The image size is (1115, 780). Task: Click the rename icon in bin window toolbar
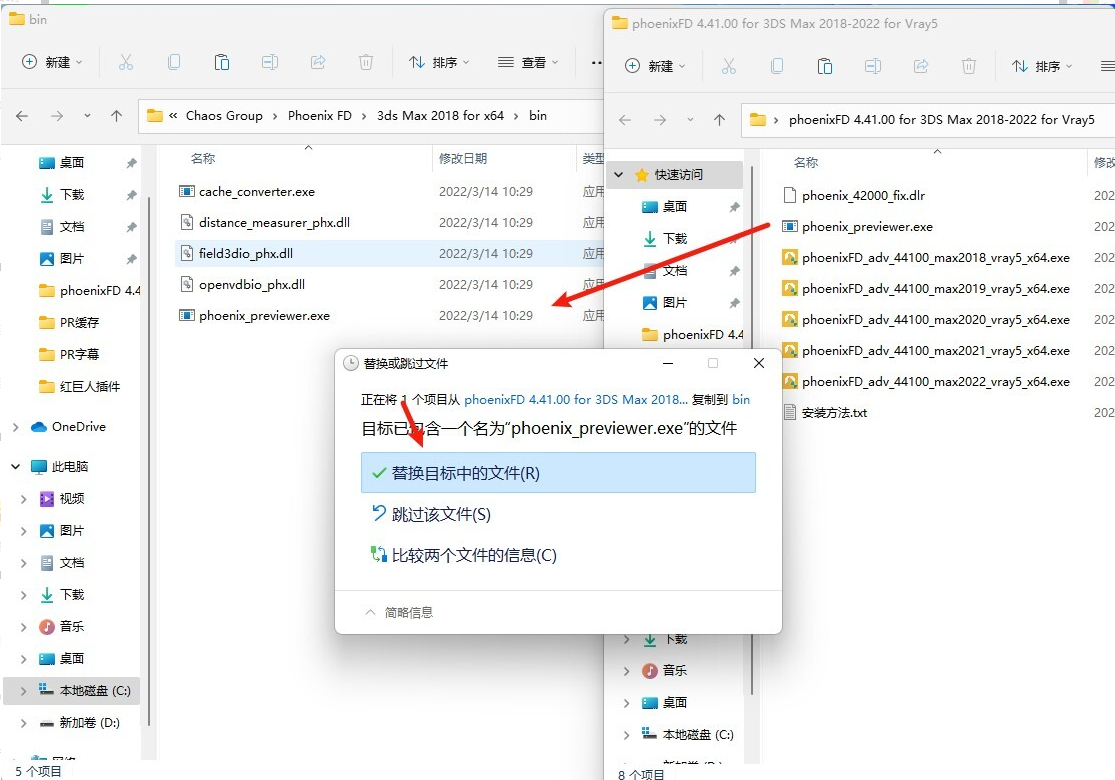[270, 63]
